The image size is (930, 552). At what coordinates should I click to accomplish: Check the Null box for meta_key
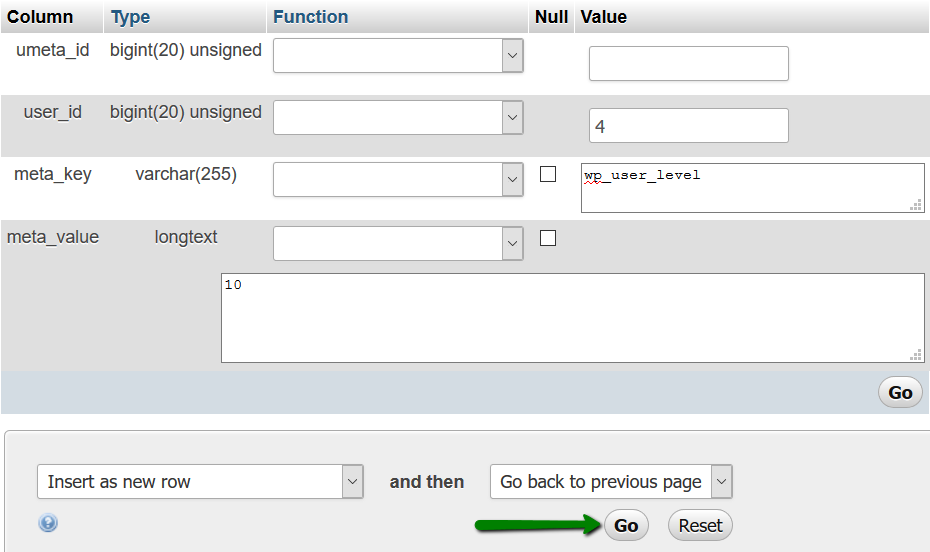548,174
